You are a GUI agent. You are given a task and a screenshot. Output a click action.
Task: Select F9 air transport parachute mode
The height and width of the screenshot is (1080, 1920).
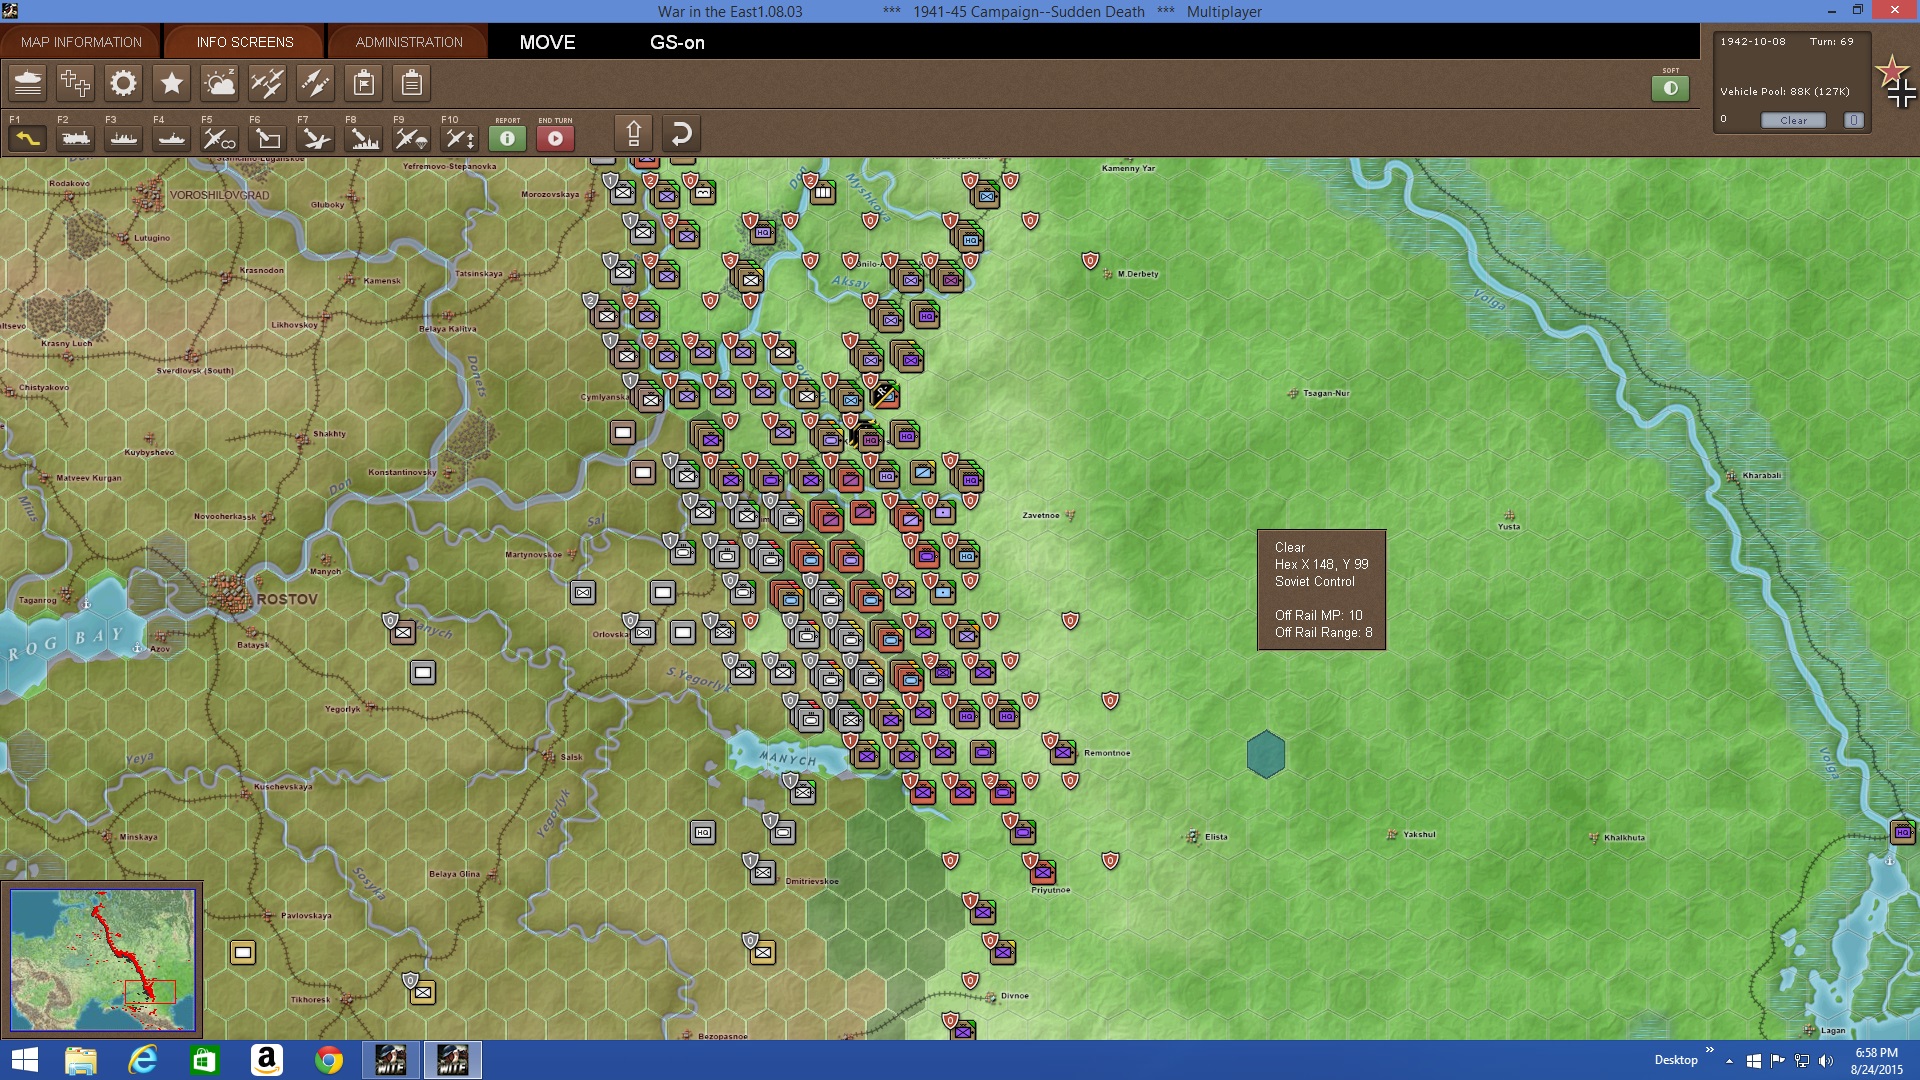click(x=412, y=138)
